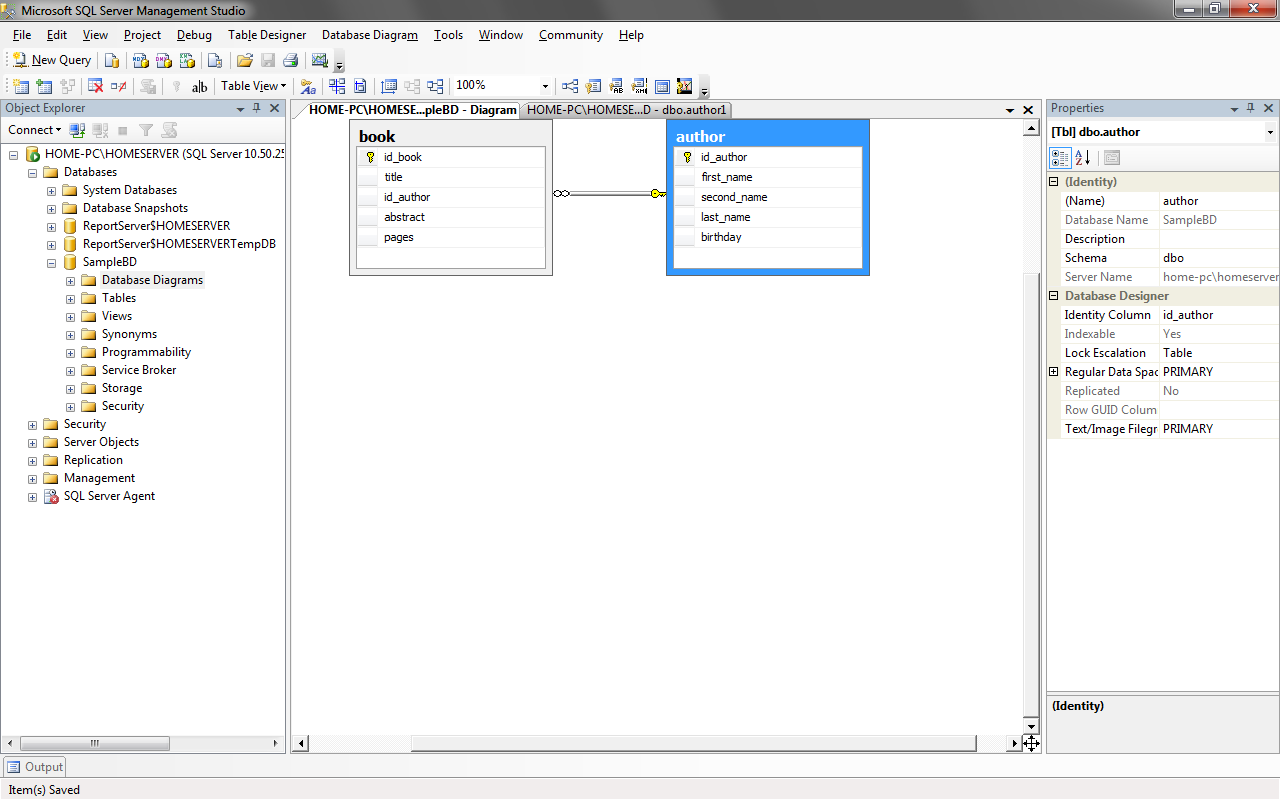Open Manage XML Indexes icon
This screenshot has height=800, width=1280.
(639, 86)
